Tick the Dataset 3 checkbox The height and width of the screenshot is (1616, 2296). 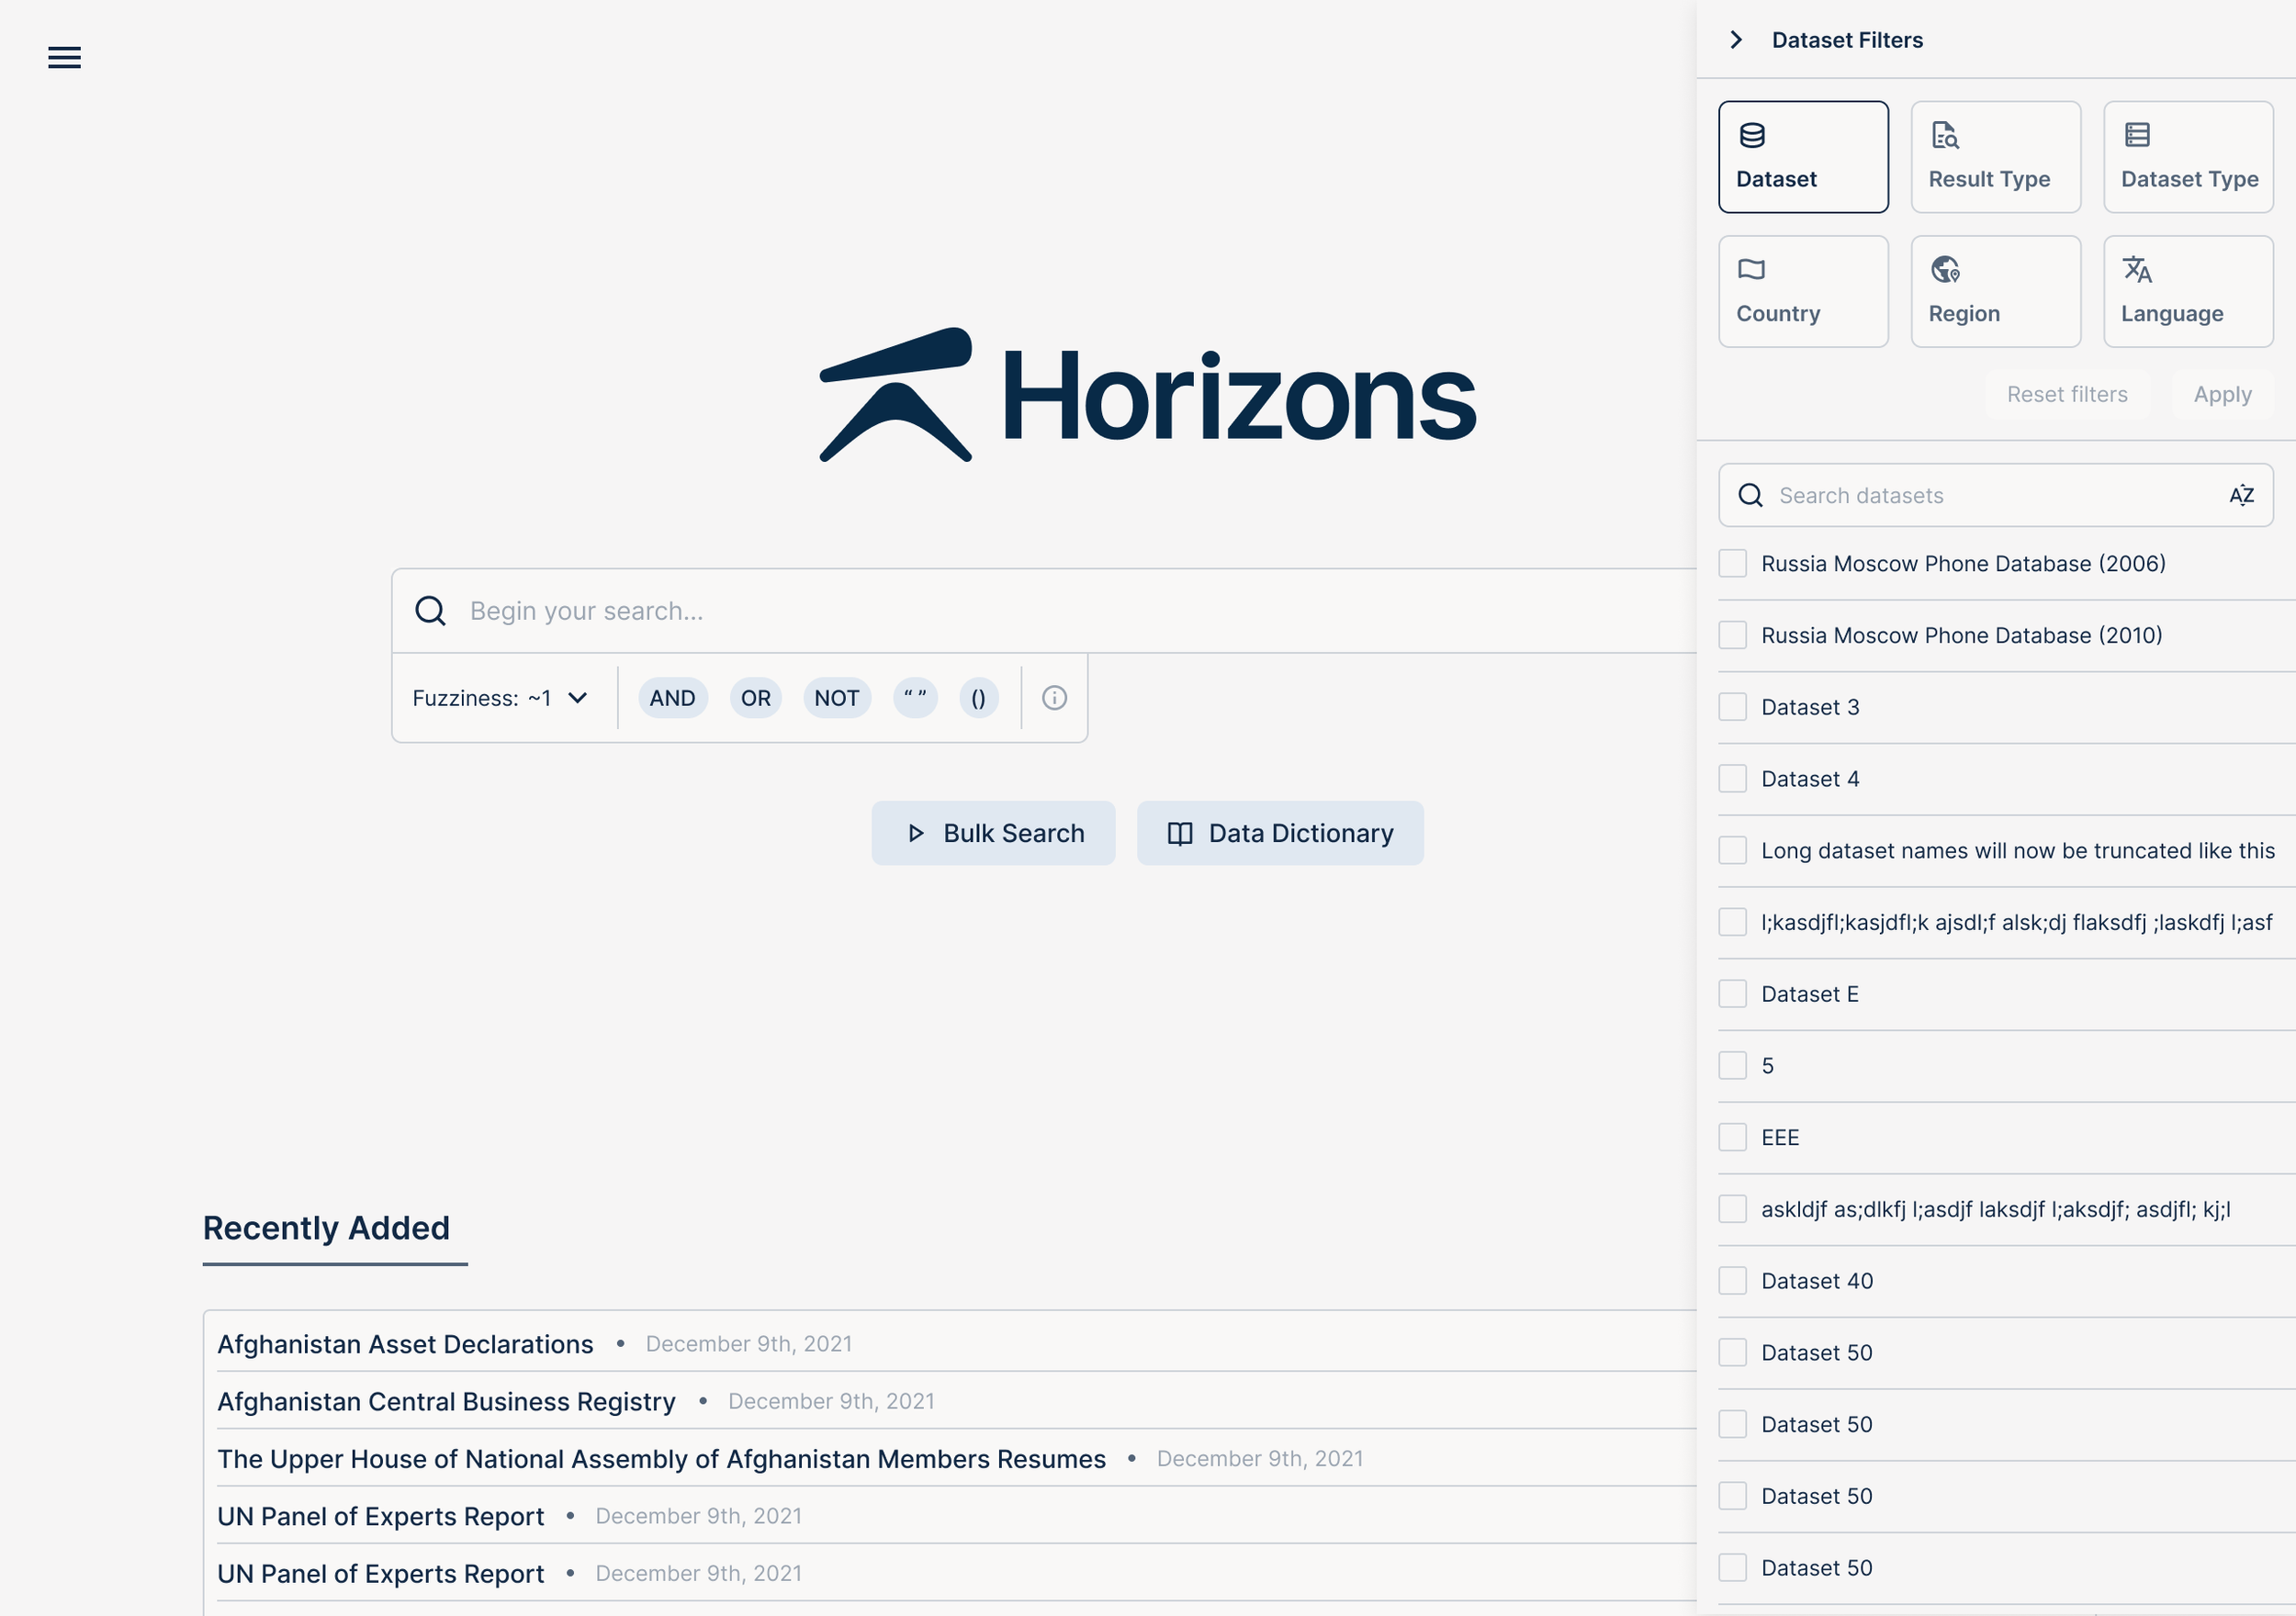pyautogui.click(x=1732, y=707)
